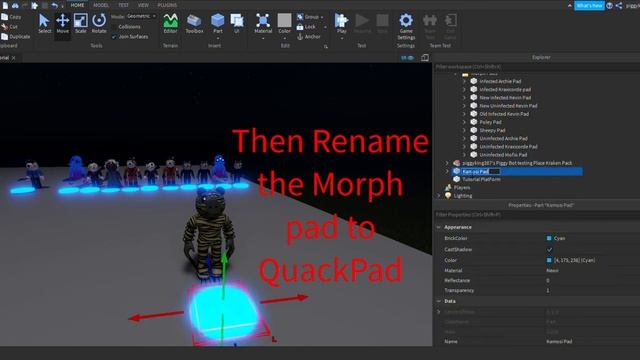The height and width of the screenshot is (360, 640).
Task: Click the Filter workspace search field
Action: [536, 67]
